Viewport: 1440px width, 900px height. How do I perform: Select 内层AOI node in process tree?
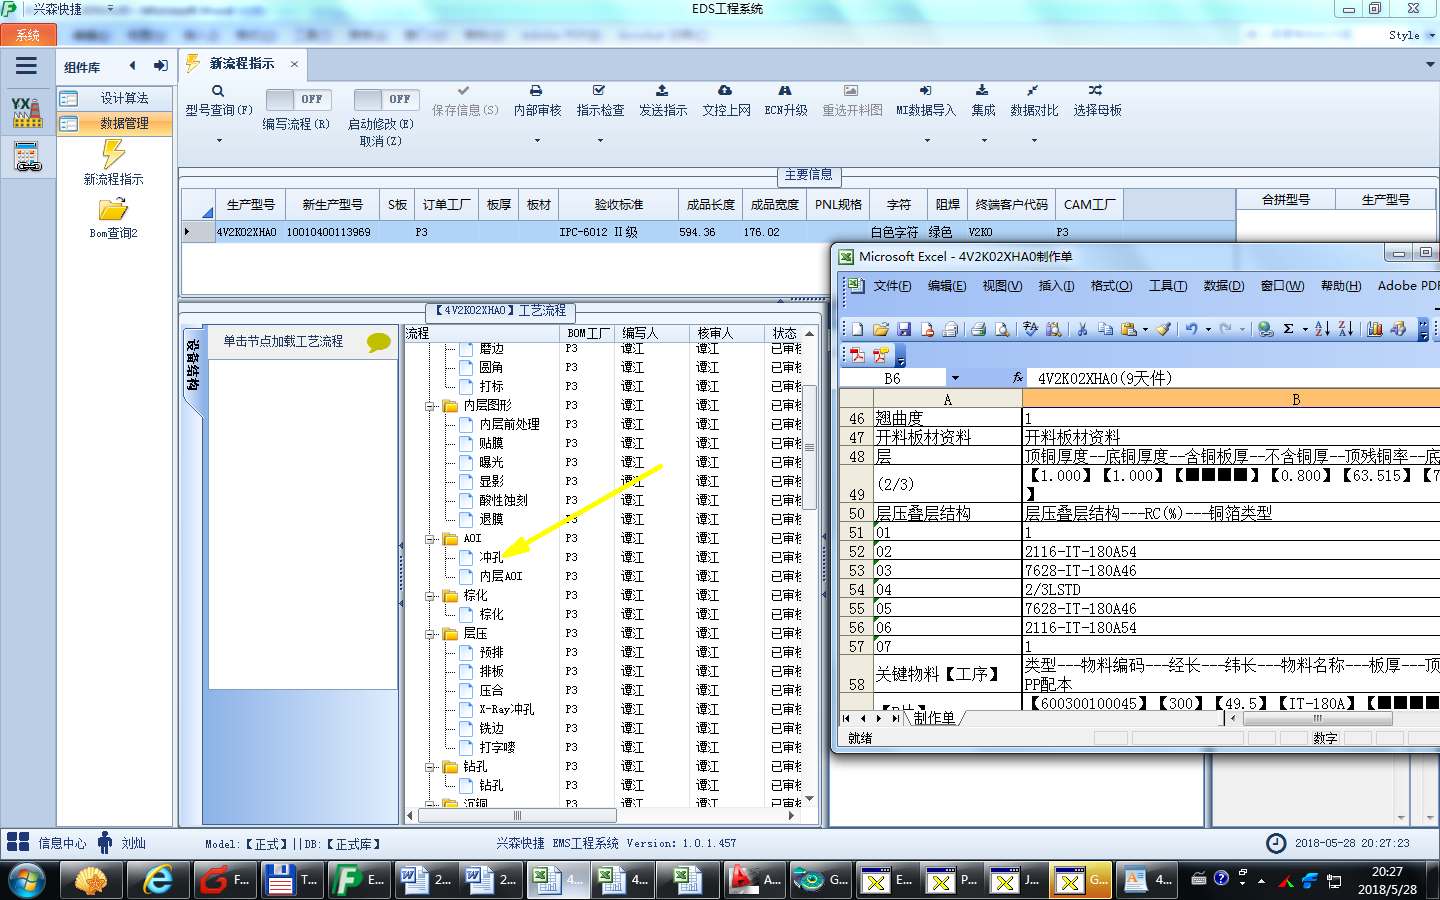pos(501,576)
